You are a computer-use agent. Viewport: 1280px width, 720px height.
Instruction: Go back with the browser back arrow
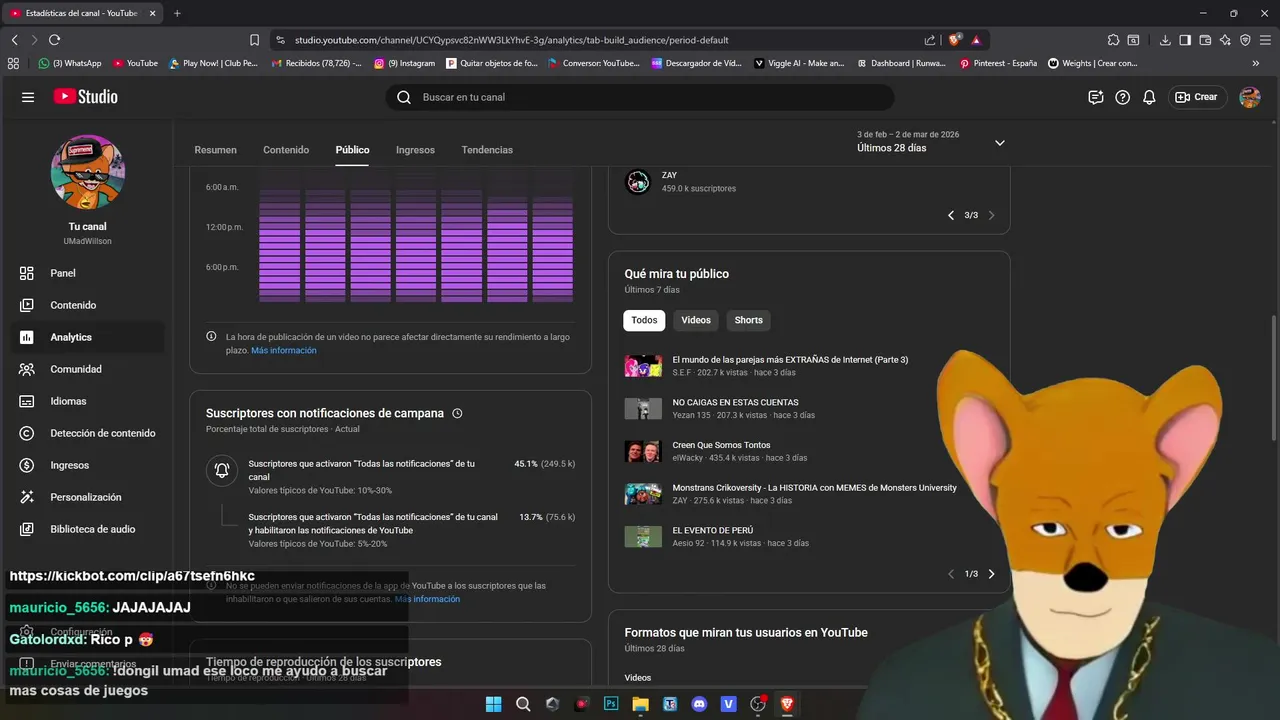click(14, 40)
